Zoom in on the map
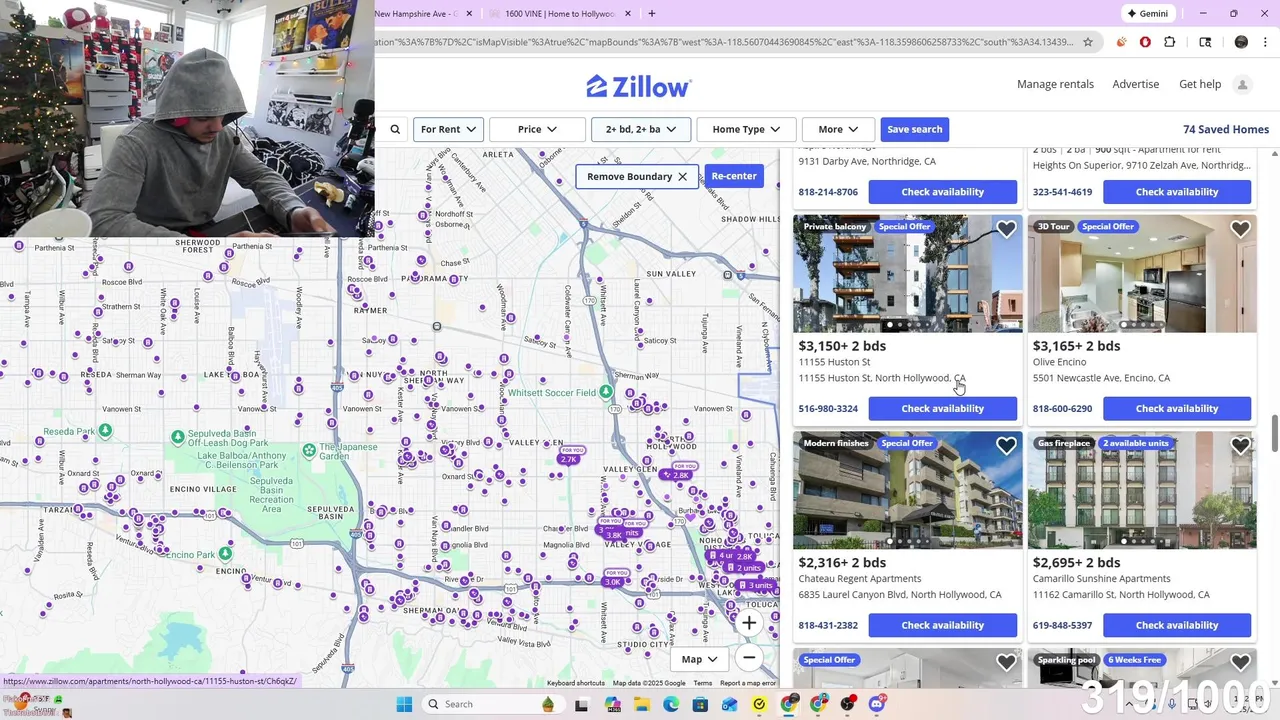The height and width of the screenshot is (720, 1280). tap(749, 623)
